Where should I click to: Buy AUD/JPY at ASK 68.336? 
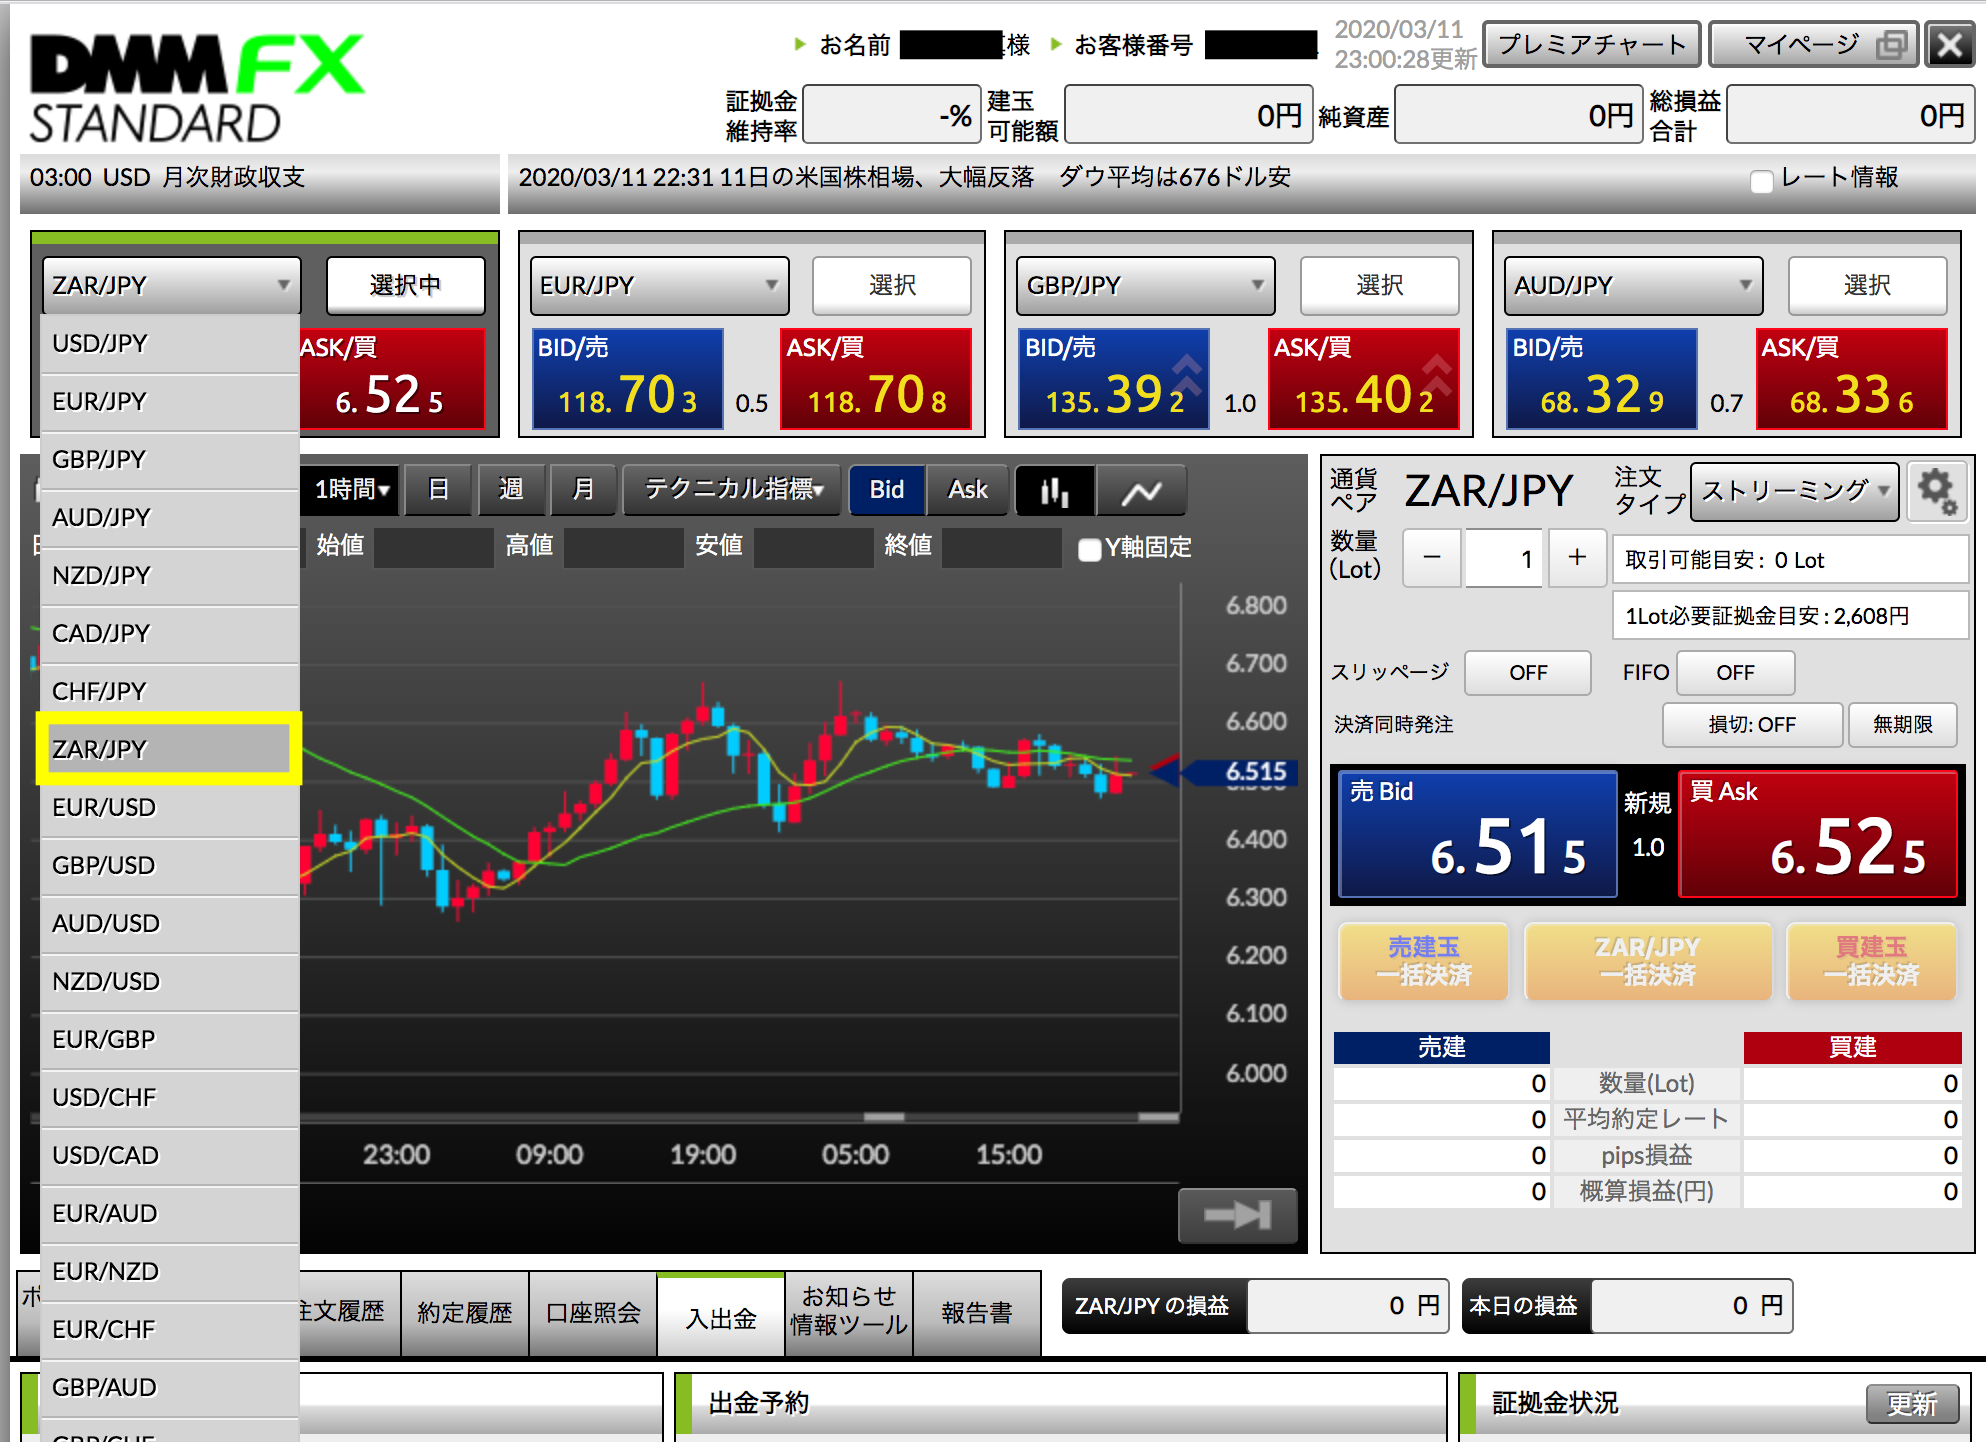tap(1852, 379)
